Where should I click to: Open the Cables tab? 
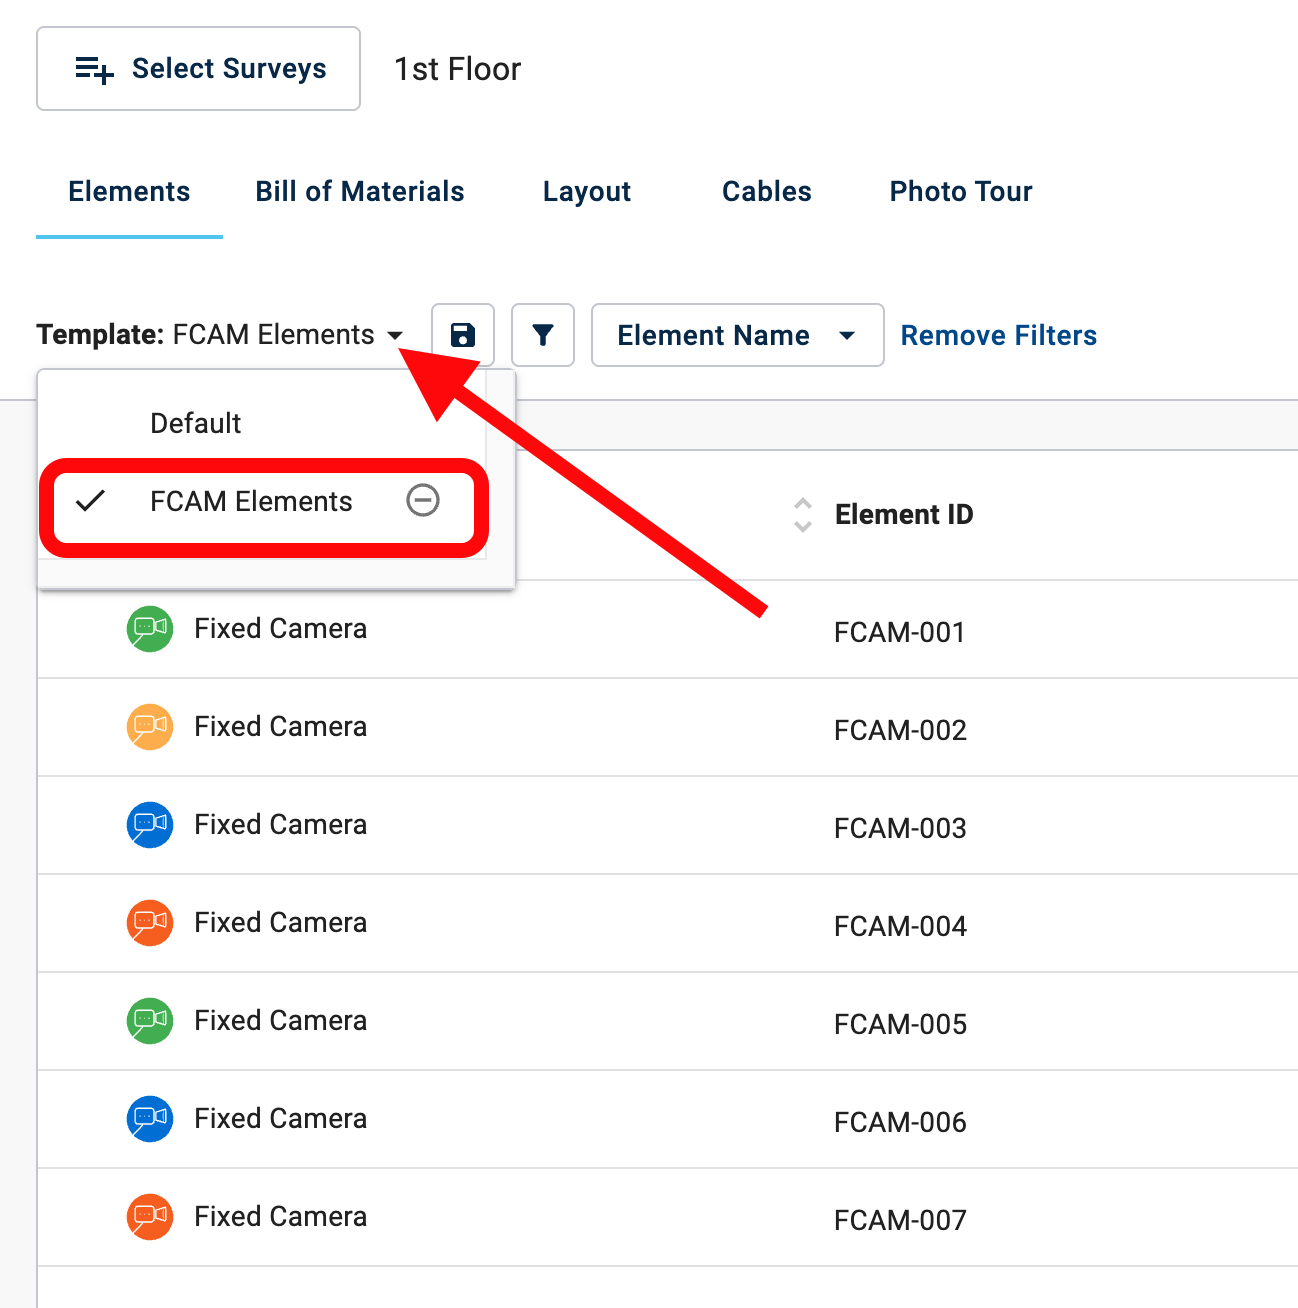pyautogui.click(x=766, y=191)
